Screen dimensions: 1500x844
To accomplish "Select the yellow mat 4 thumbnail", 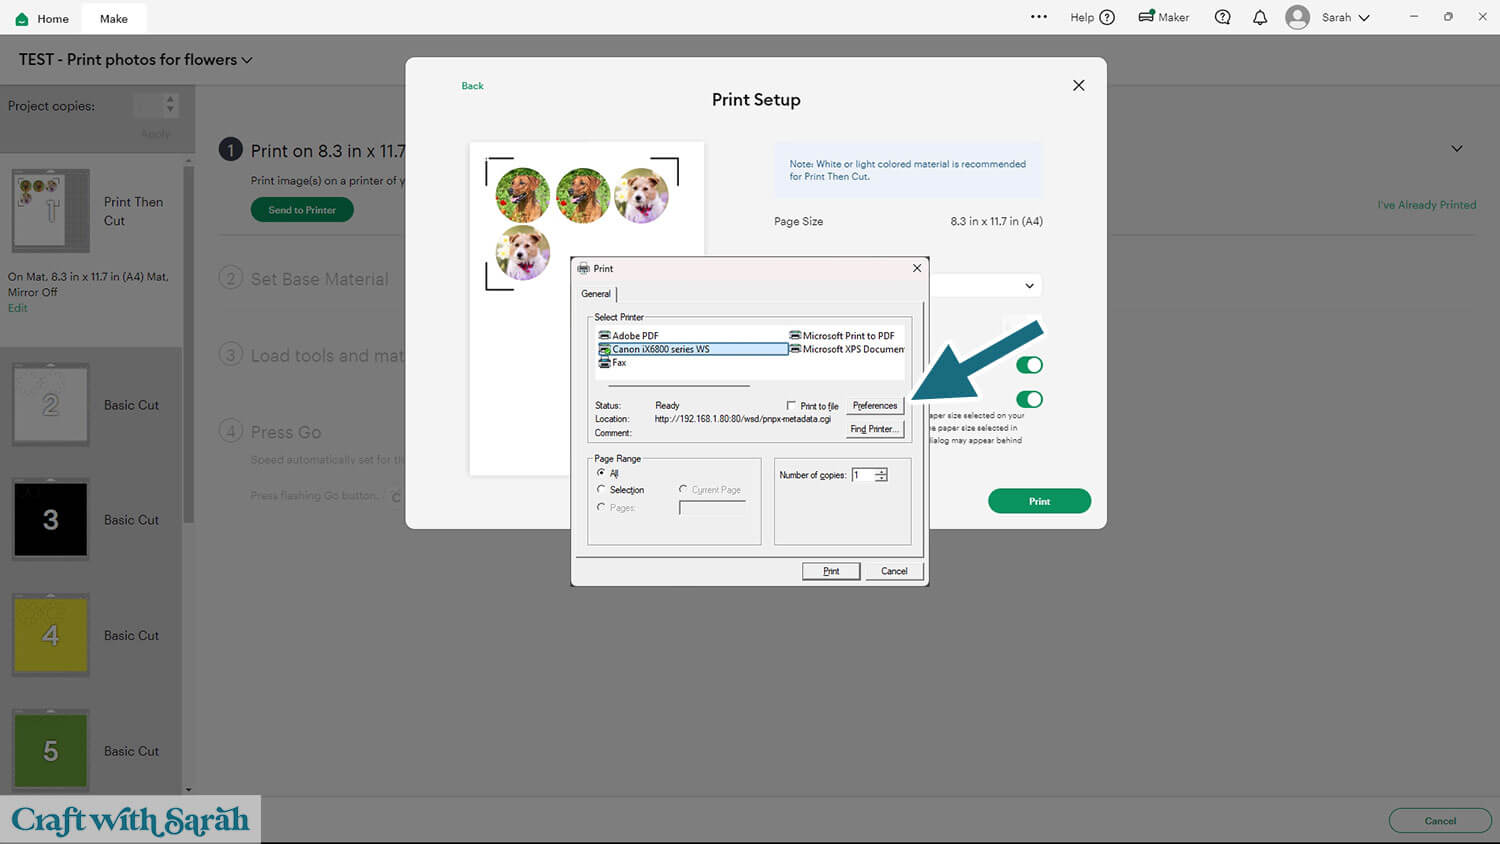I will pos(51,635).
